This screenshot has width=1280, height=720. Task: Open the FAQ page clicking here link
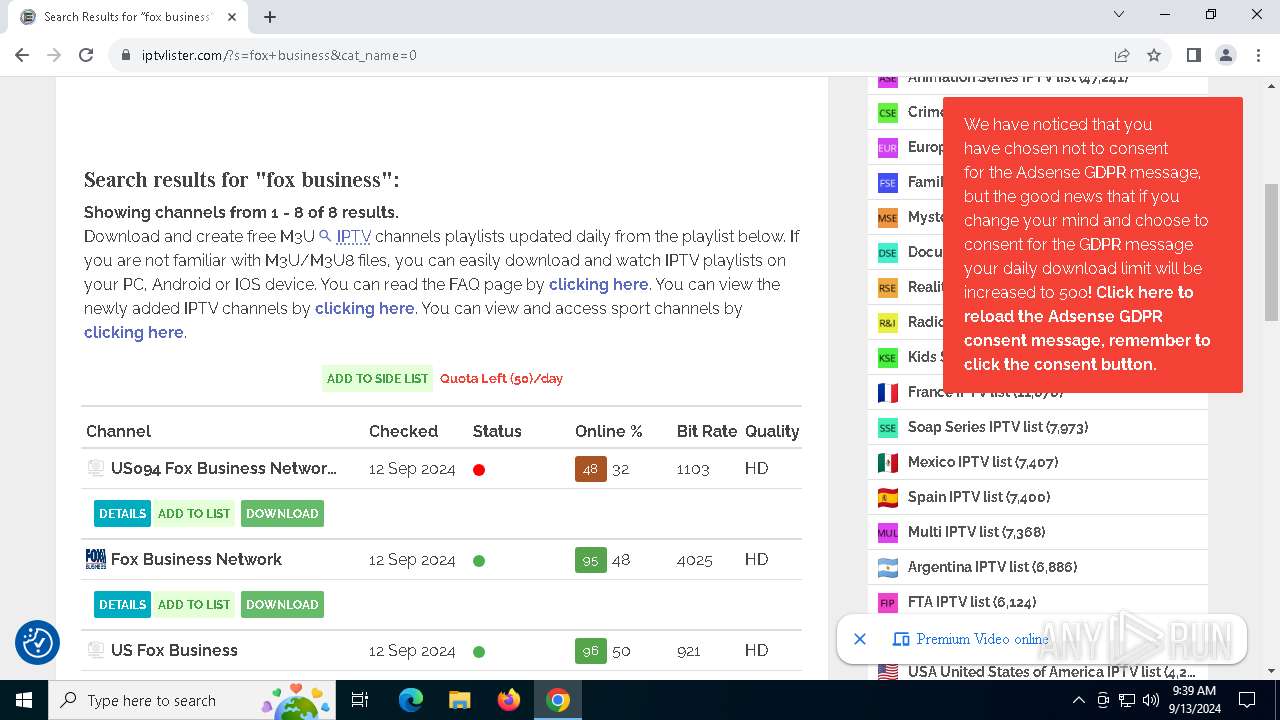[598, 284]
